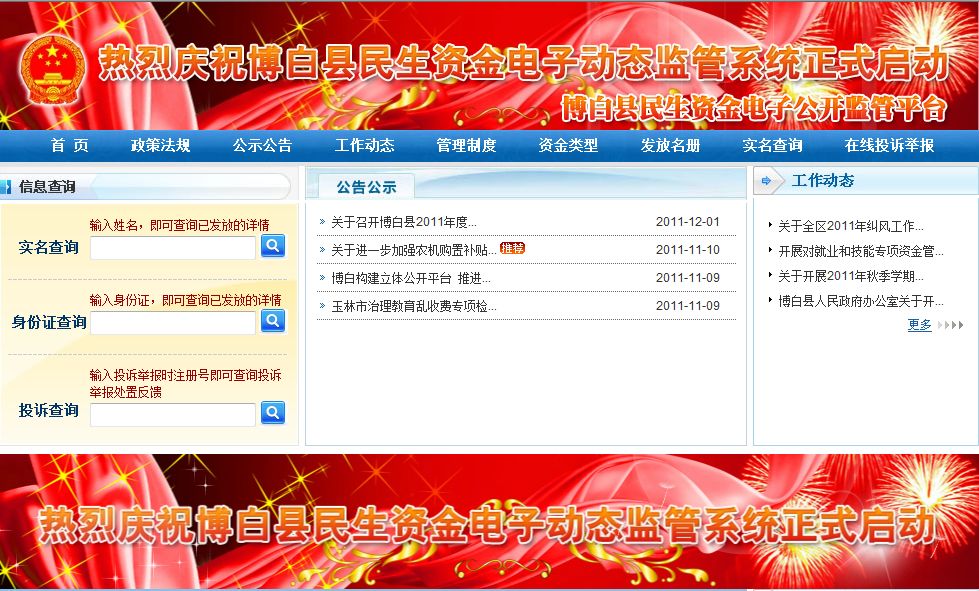Click the 更多 link under 工作动态
This screenshot has width=979, height=591.
tap(919, 325)
